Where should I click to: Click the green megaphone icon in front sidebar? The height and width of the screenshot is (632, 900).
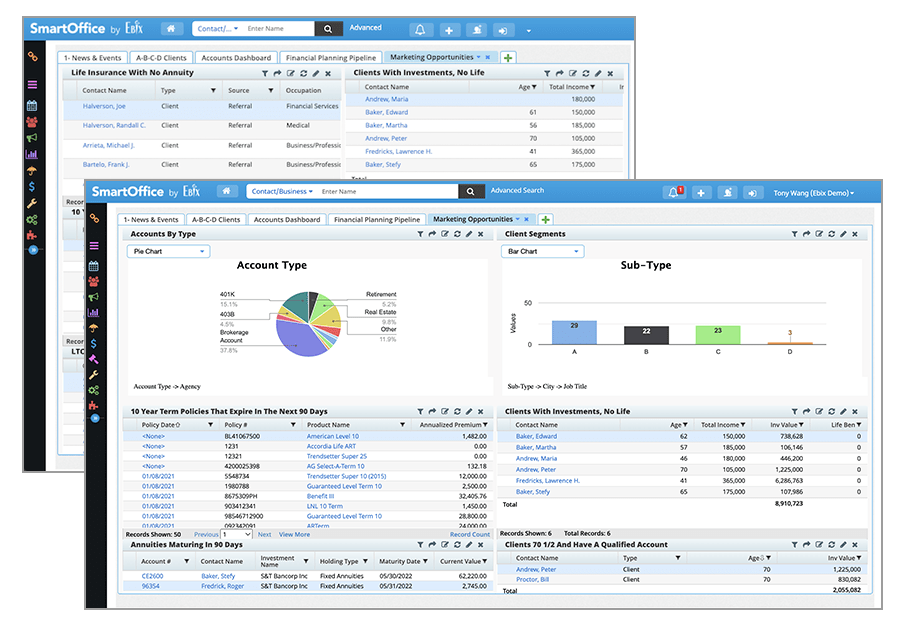(x=94, y=297)
